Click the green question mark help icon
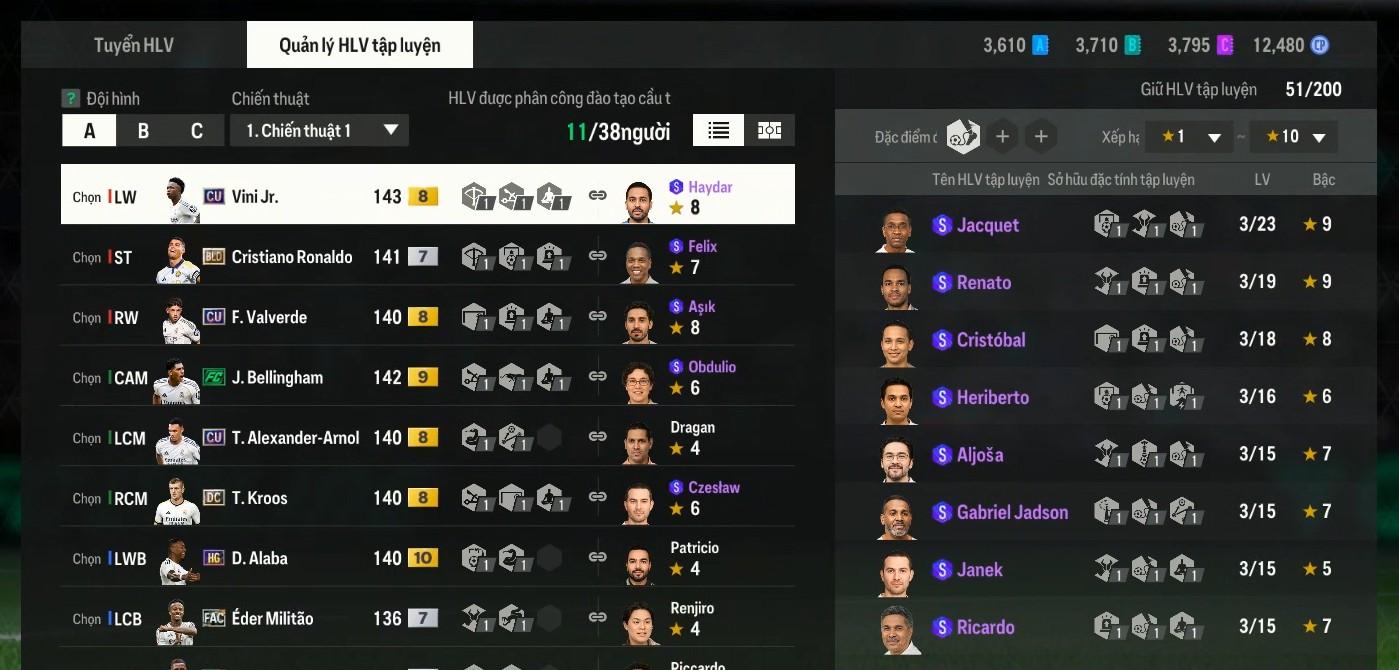This screenshot has height=670, width=1399. 70,98
